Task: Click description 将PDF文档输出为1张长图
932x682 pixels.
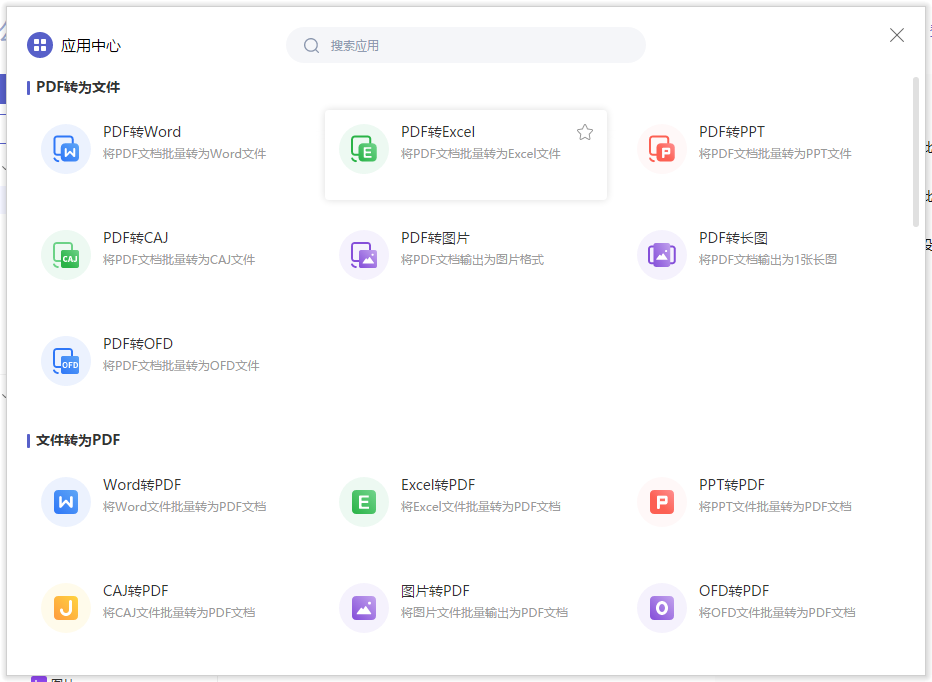Action: pos(768,260)
